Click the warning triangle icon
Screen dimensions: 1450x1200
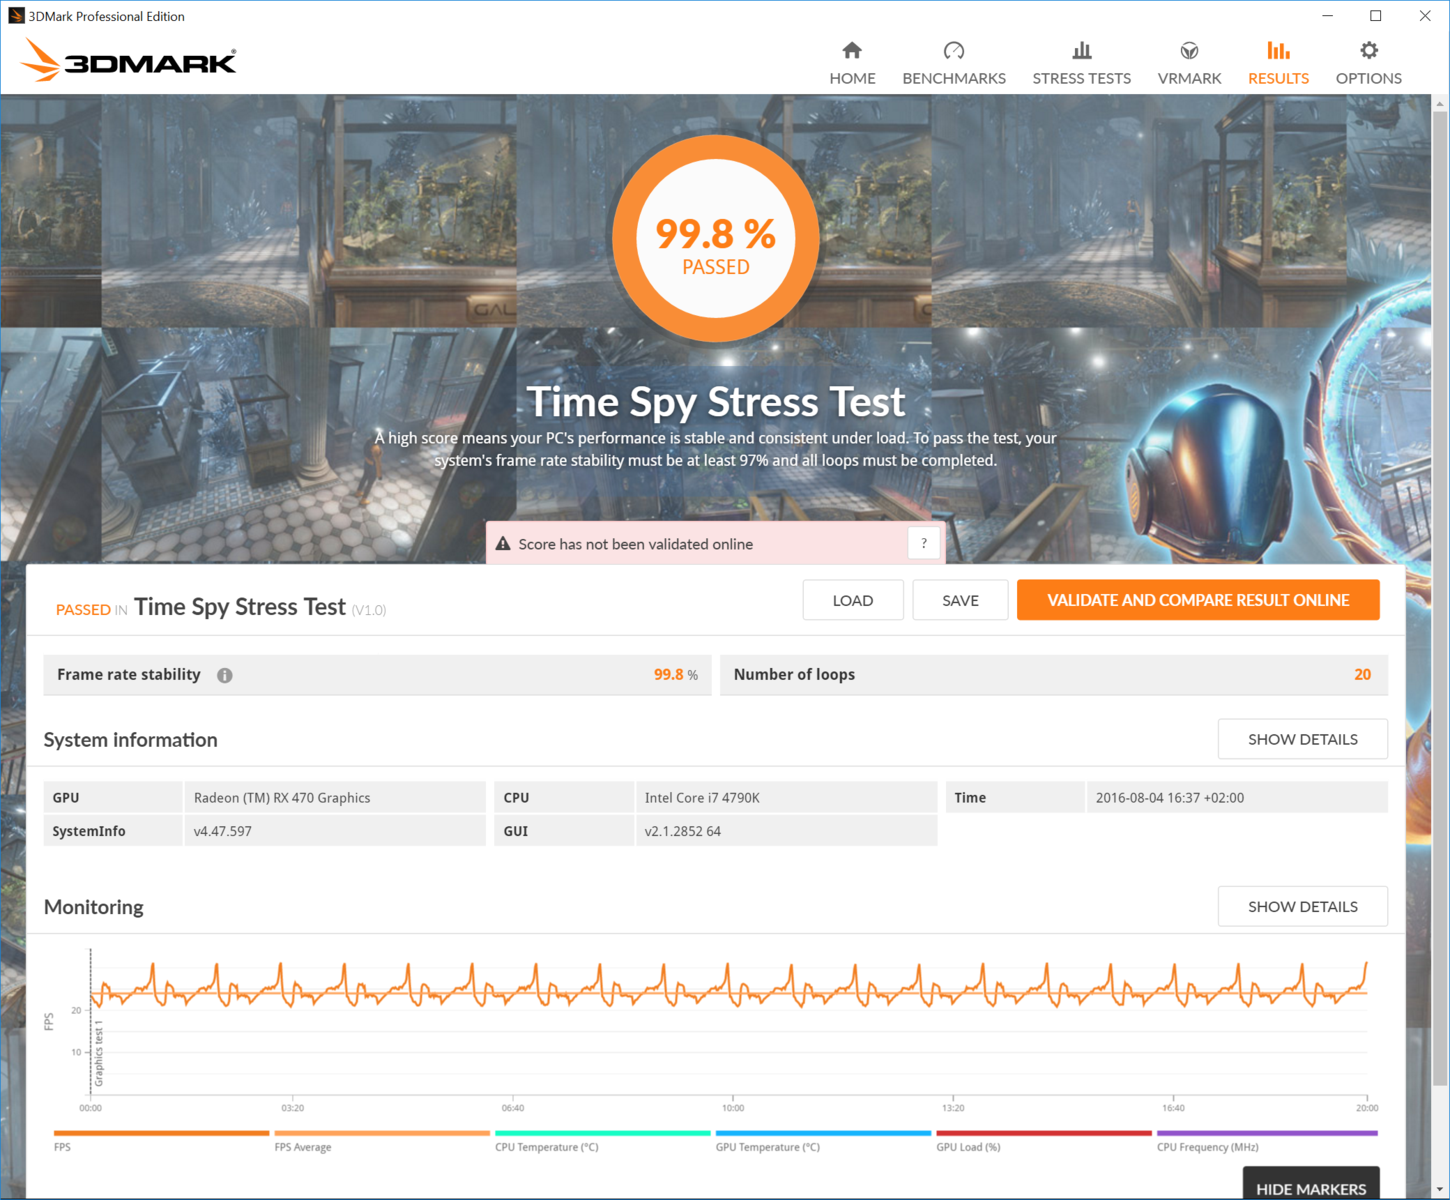coord(503,544)
